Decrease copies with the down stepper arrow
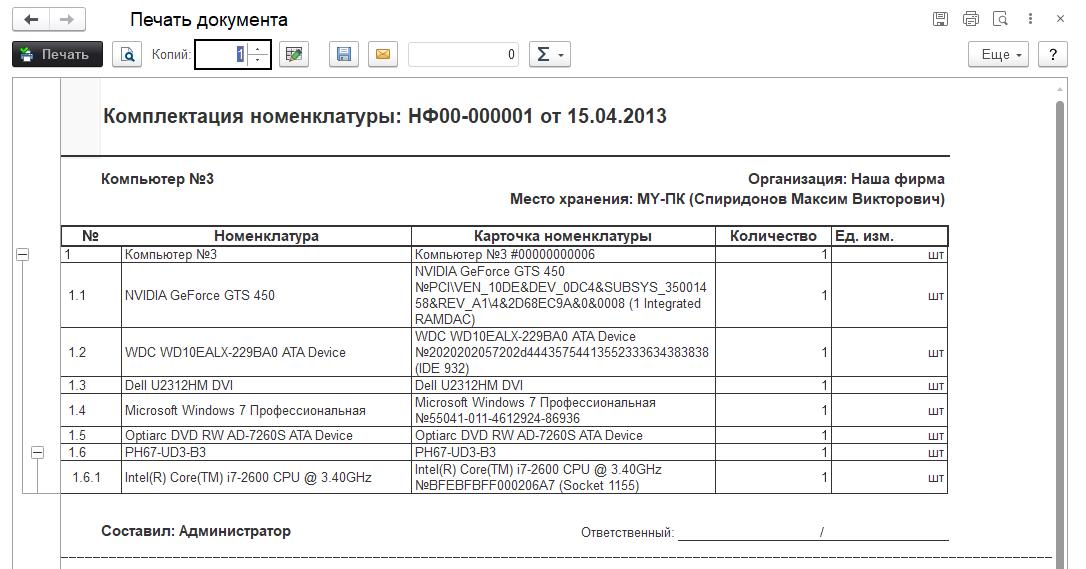Viewport: 1086px width, 569px height. 258,61
